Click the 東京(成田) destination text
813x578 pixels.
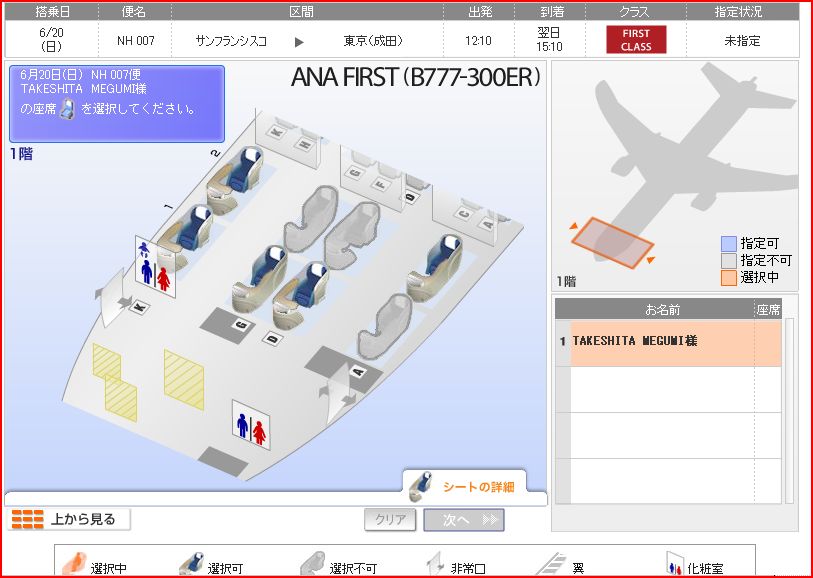(373, 41)
